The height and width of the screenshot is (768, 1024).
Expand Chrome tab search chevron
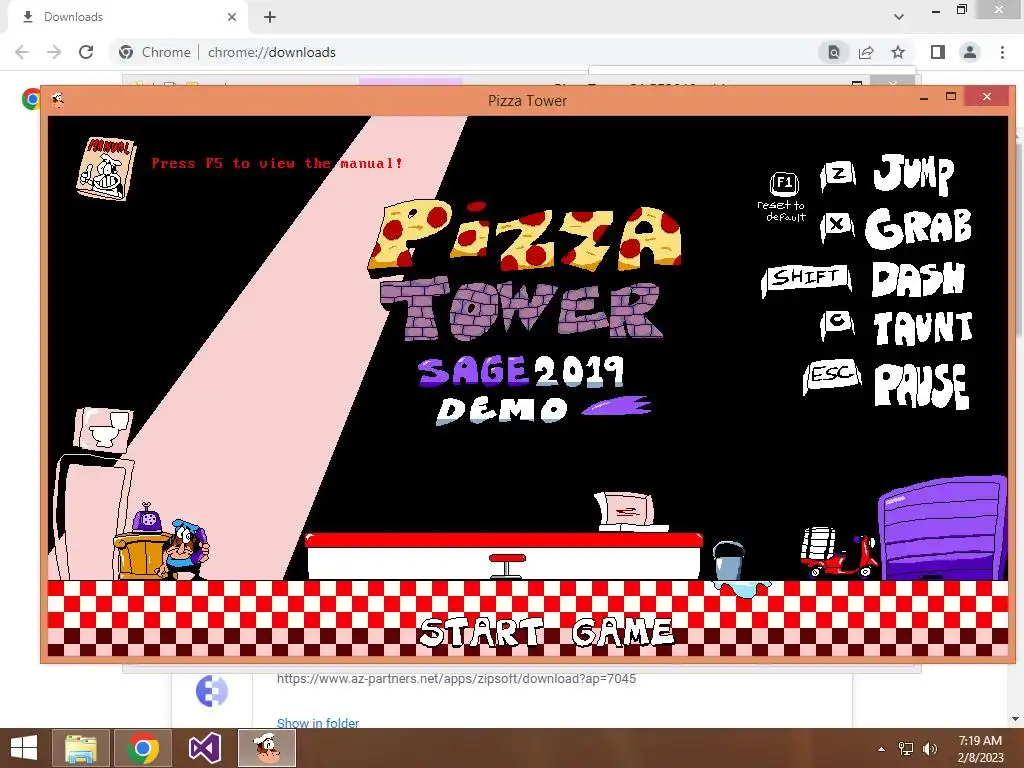click(899, 17)
